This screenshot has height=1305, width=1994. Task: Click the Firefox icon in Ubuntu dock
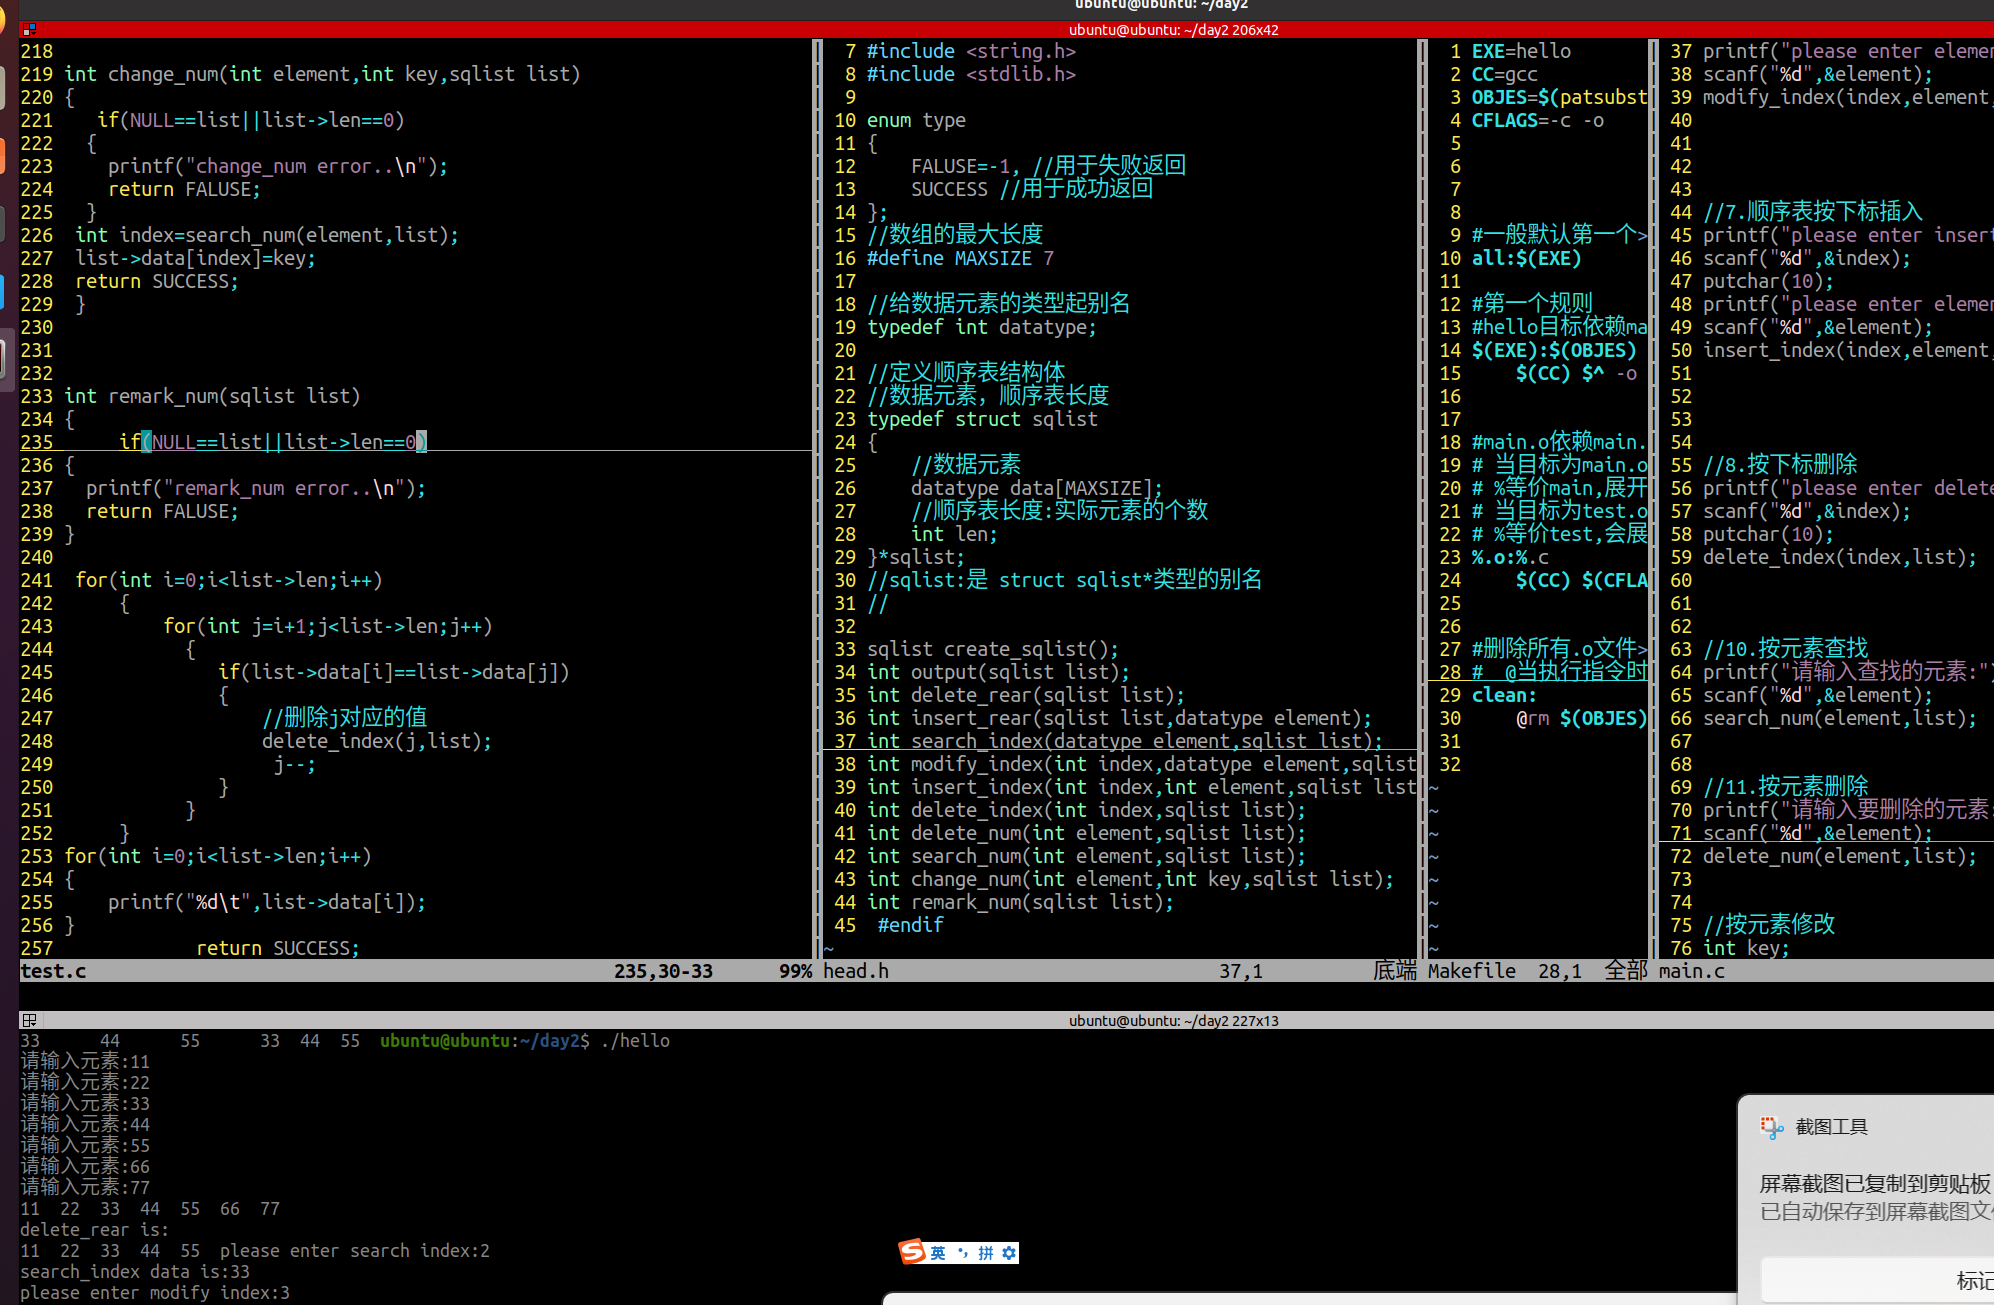click(x=3, y=22)
